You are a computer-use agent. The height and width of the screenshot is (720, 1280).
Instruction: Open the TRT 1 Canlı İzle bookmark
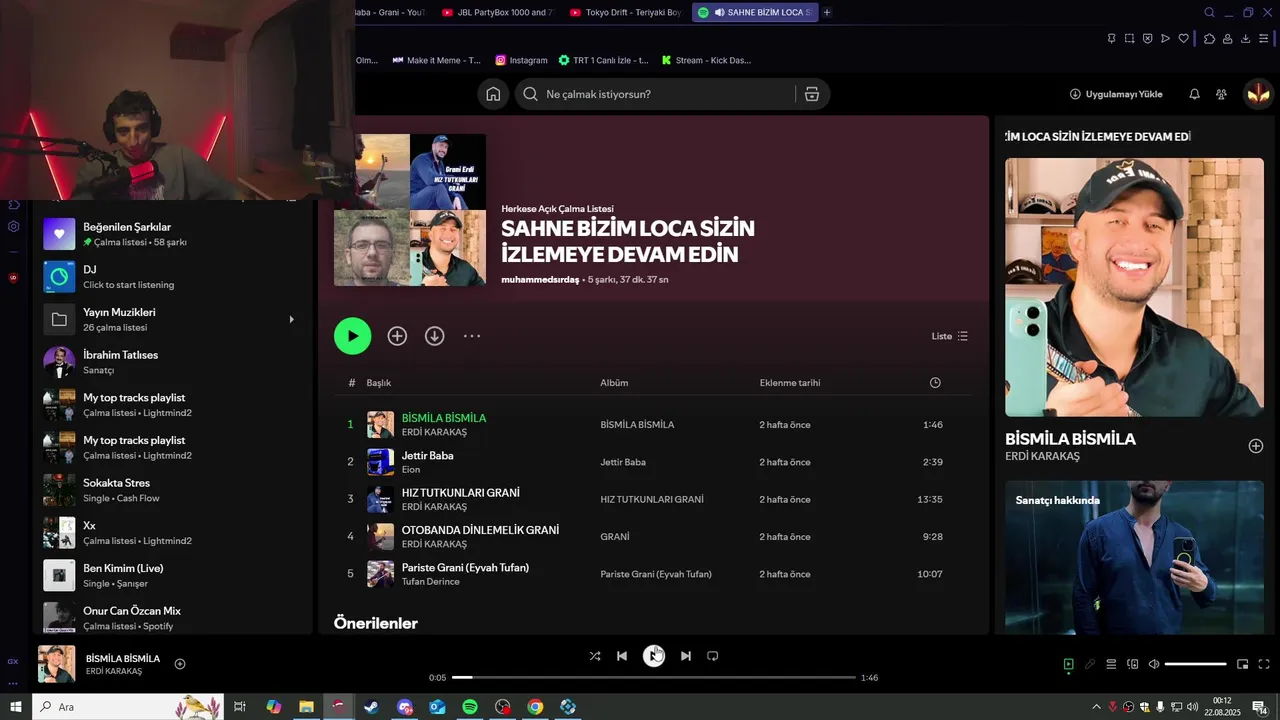click(604, 60)
